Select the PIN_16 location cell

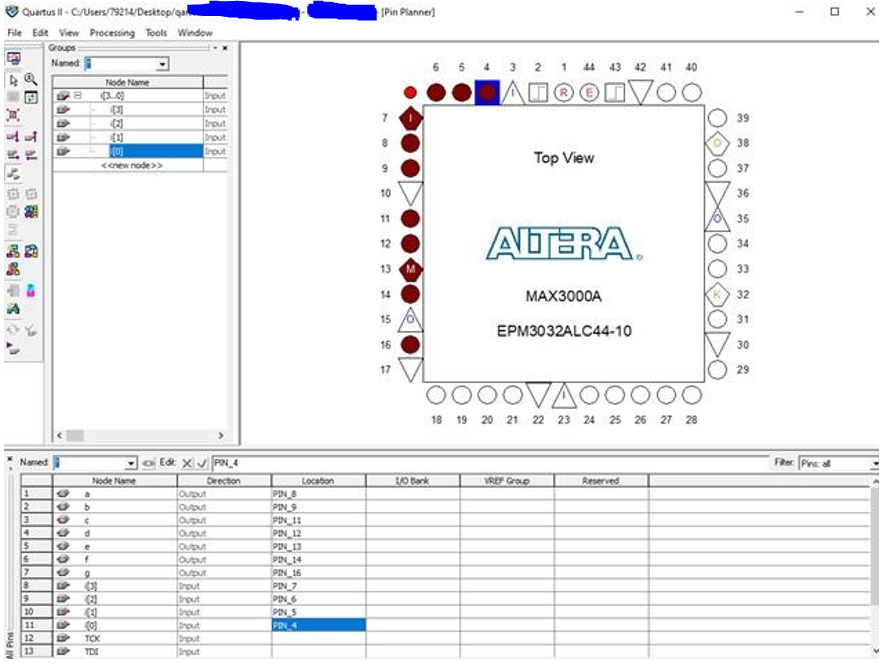(318, 573)
